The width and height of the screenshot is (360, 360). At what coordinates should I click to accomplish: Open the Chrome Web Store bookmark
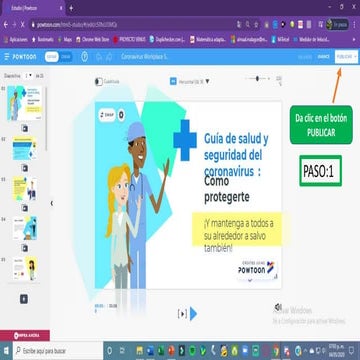point(93,39)
